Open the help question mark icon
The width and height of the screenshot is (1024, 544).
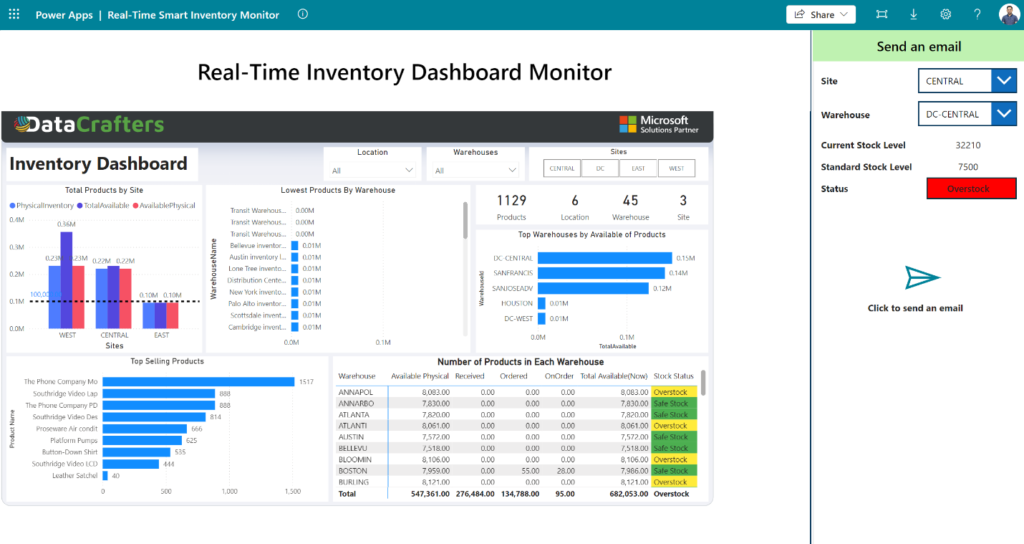point(977,14)
